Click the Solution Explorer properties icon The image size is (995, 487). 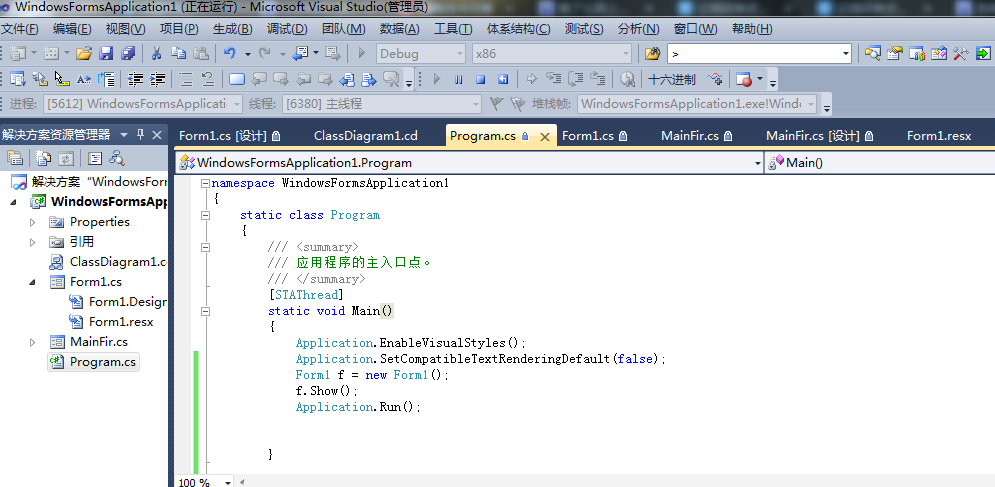(15, 158)
